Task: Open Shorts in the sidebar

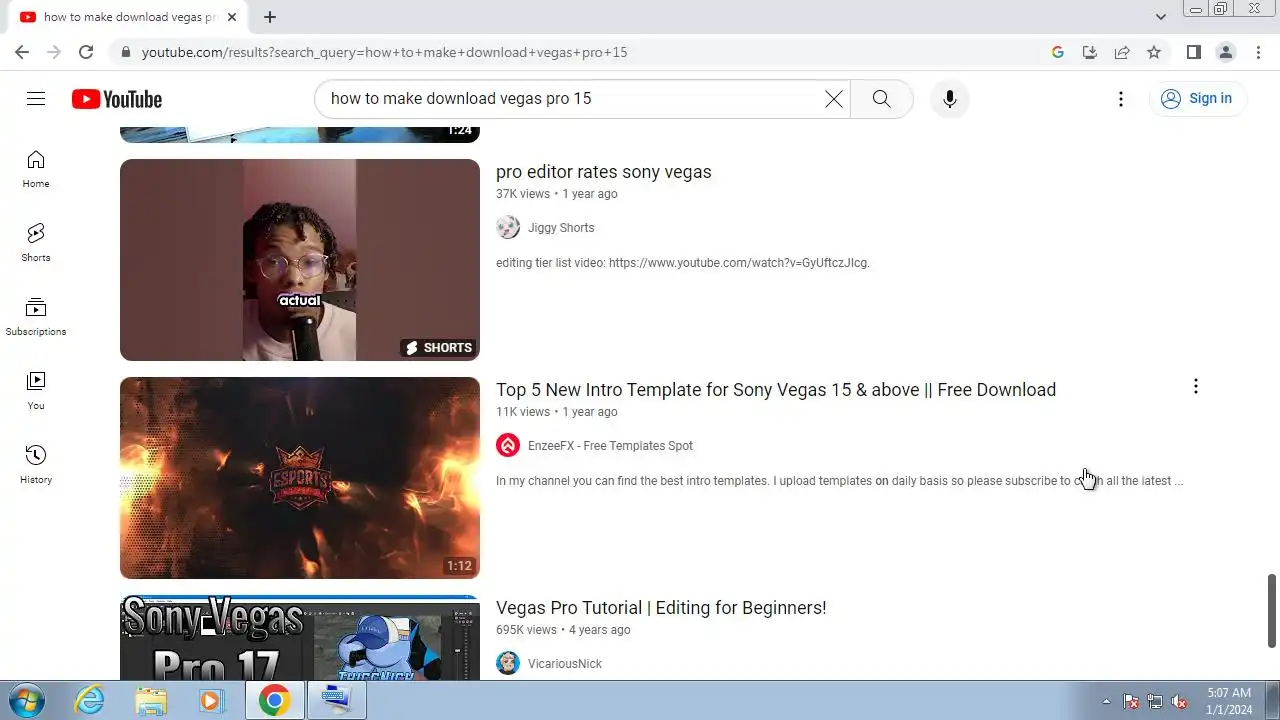Action: click(36, 243)
